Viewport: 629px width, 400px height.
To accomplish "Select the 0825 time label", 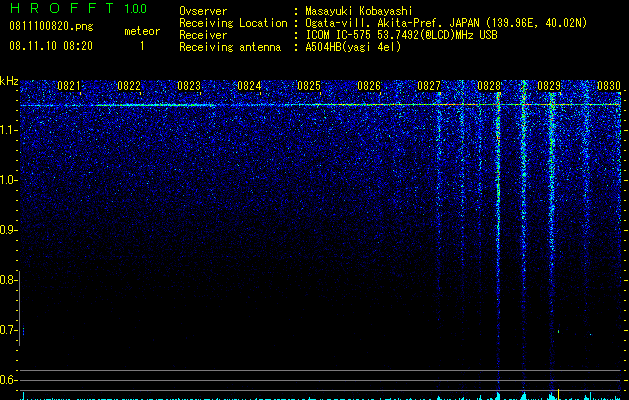I will tap(308, 86).
